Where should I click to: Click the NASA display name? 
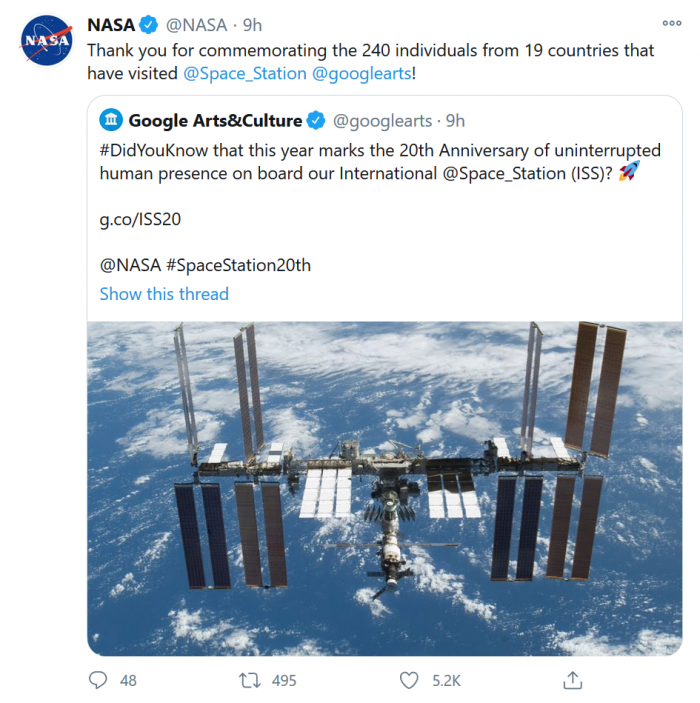click(x=111, y=25)
